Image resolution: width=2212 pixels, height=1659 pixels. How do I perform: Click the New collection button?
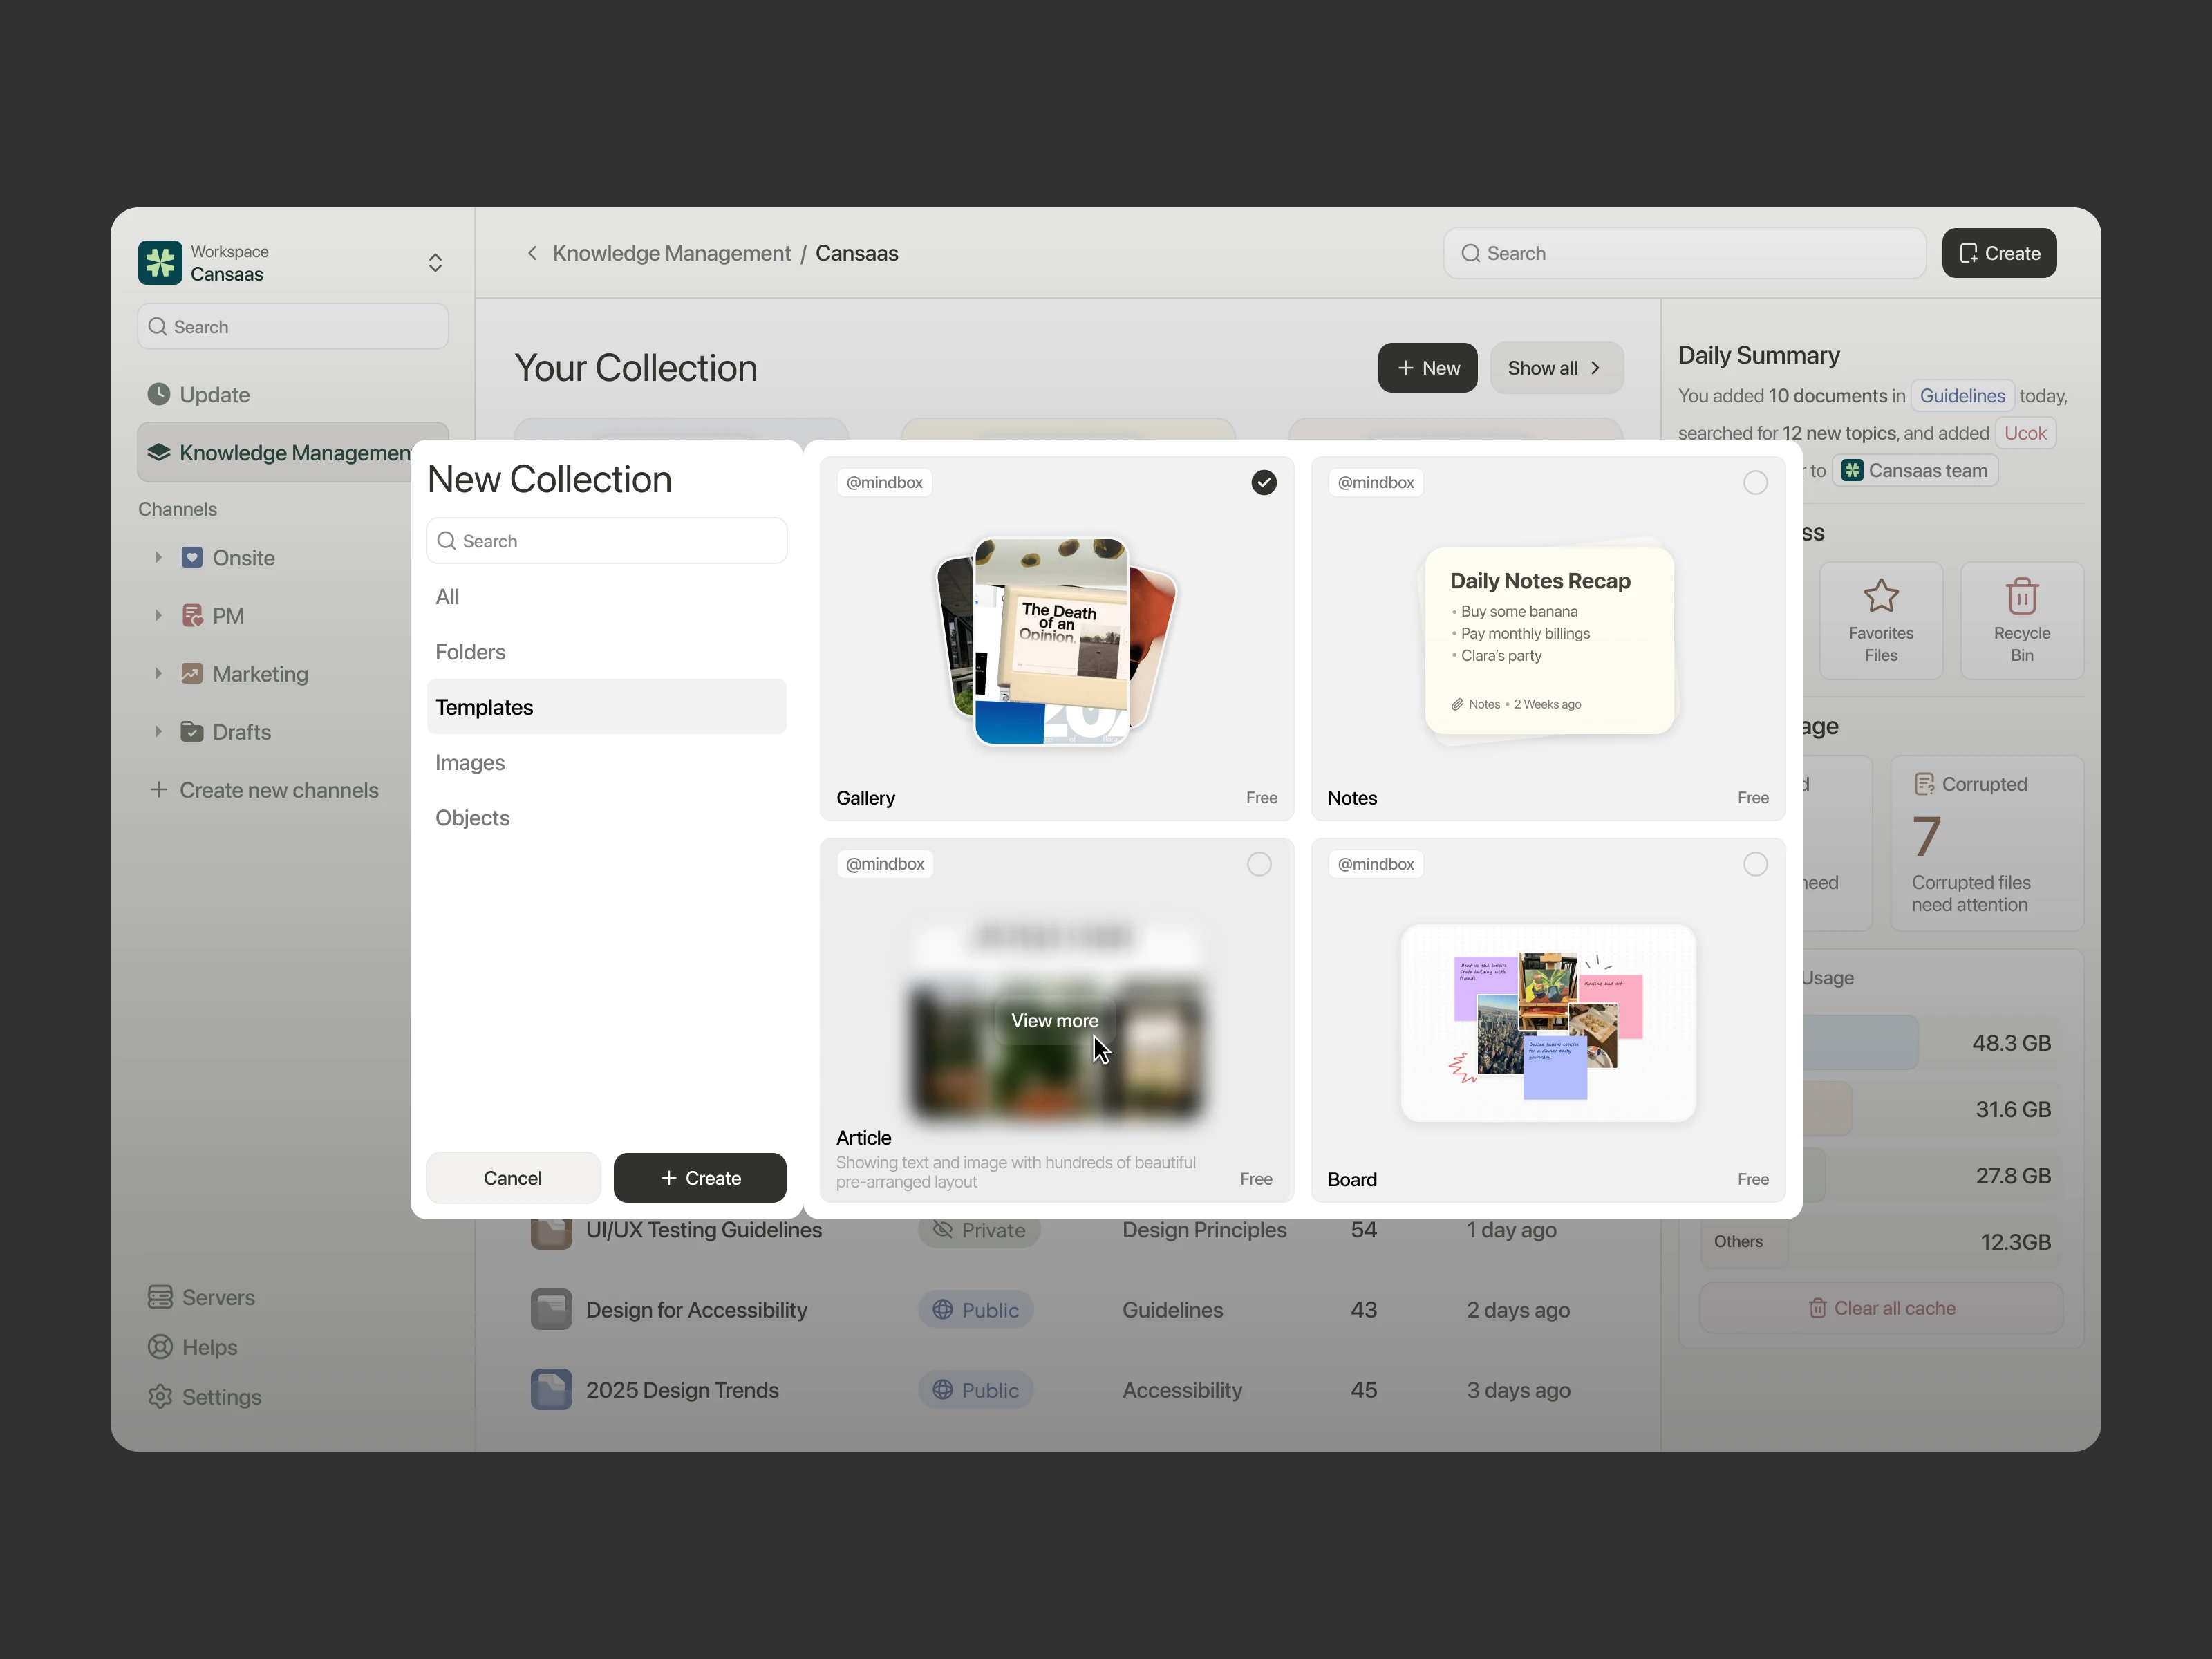(1427, 368)
